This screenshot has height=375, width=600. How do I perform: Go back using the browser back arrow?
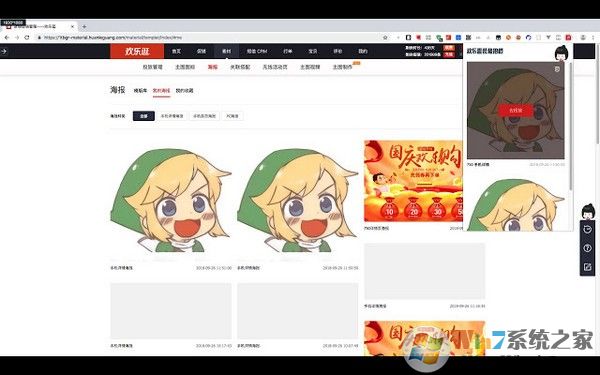click(7, 38)
